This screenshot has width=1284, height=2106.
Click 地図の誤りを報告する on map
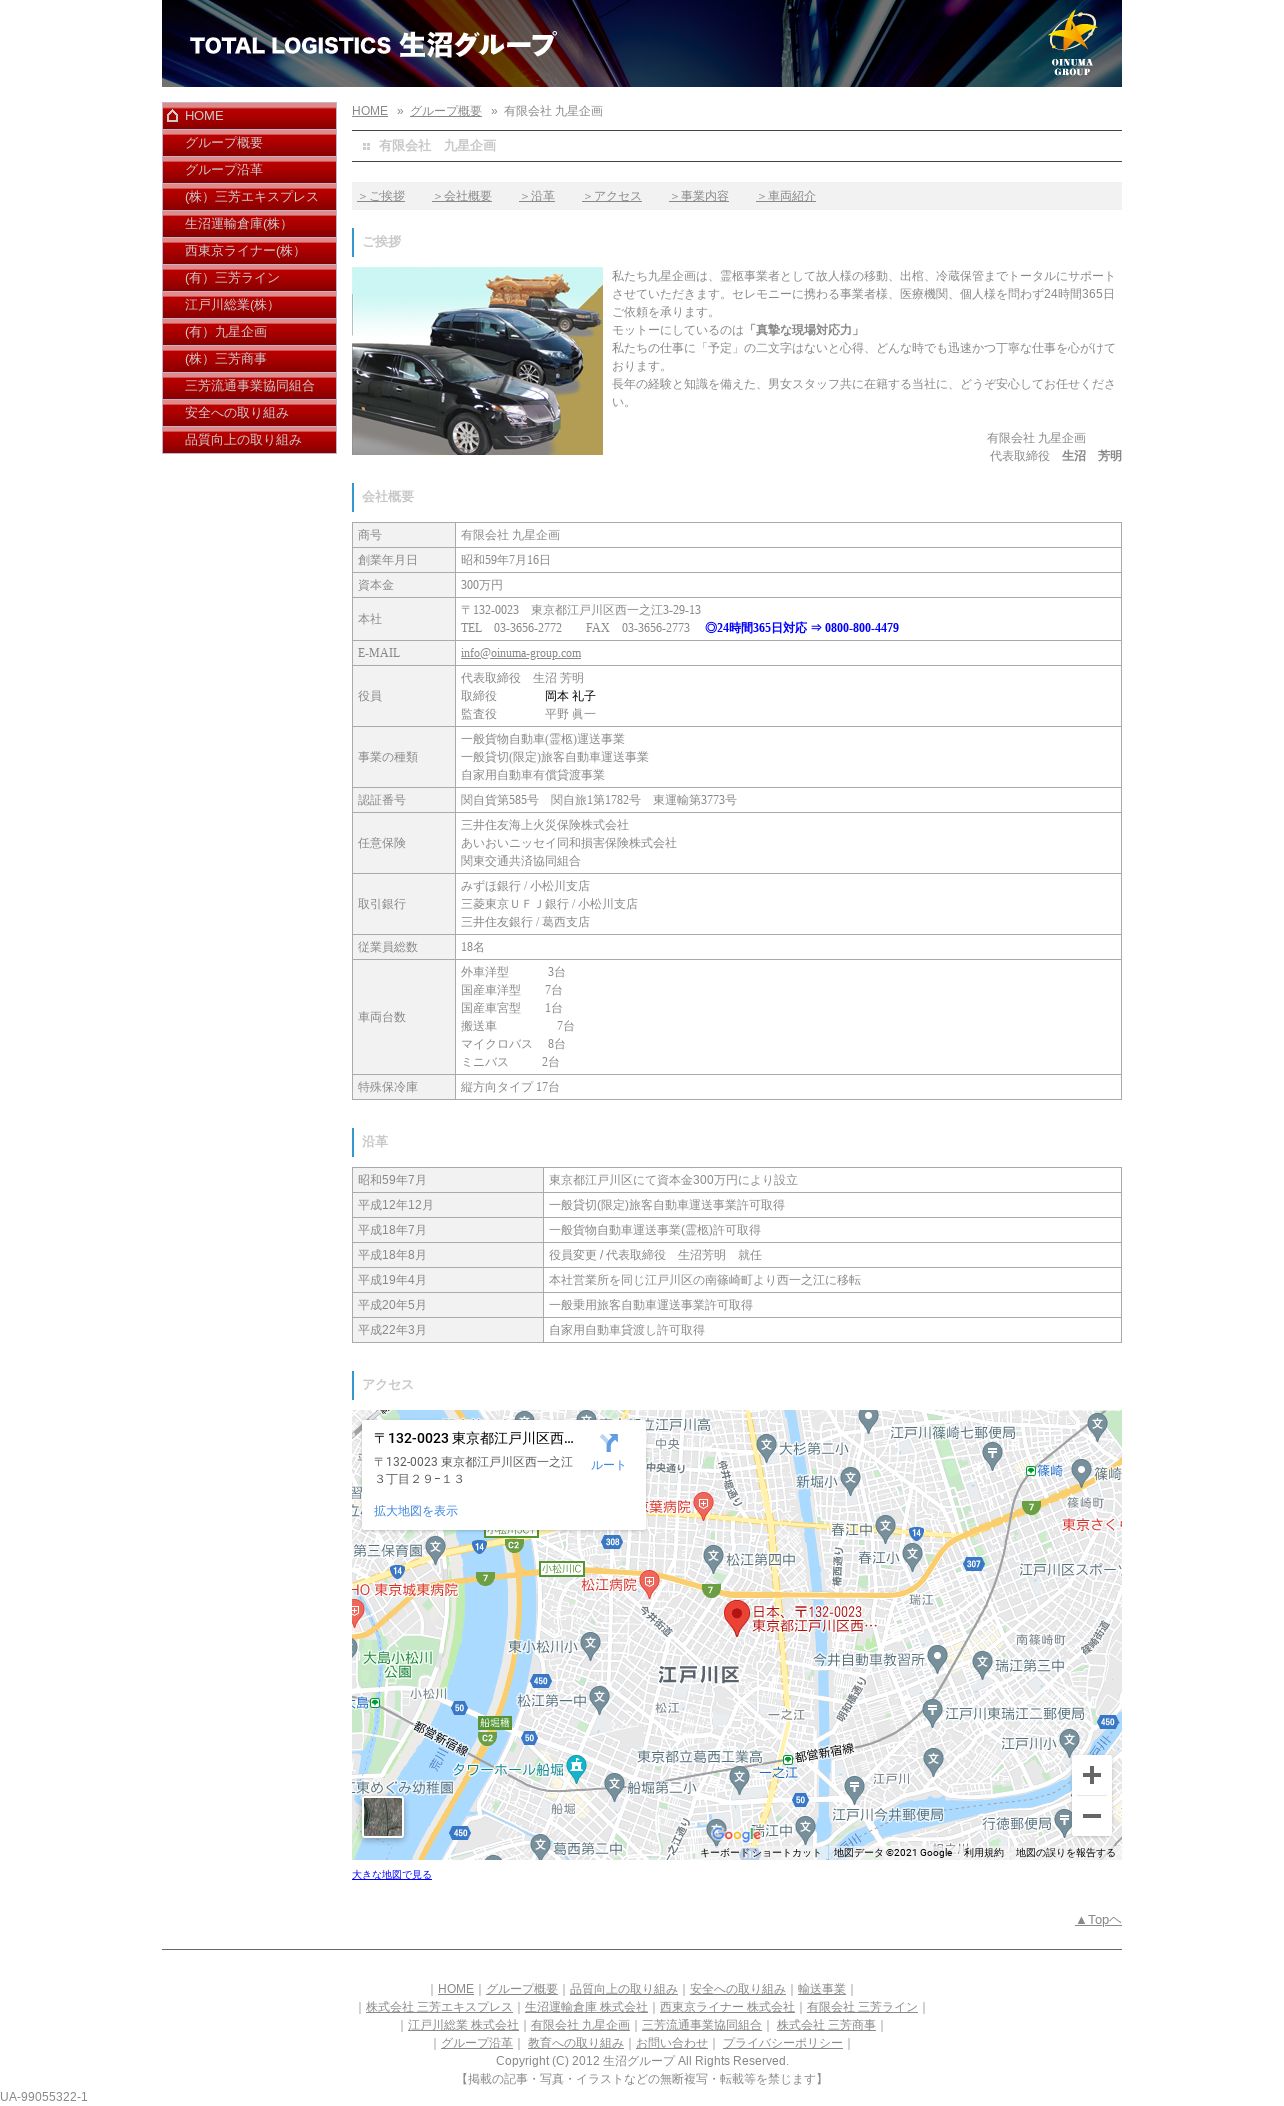click(x=1065, y=1853)
